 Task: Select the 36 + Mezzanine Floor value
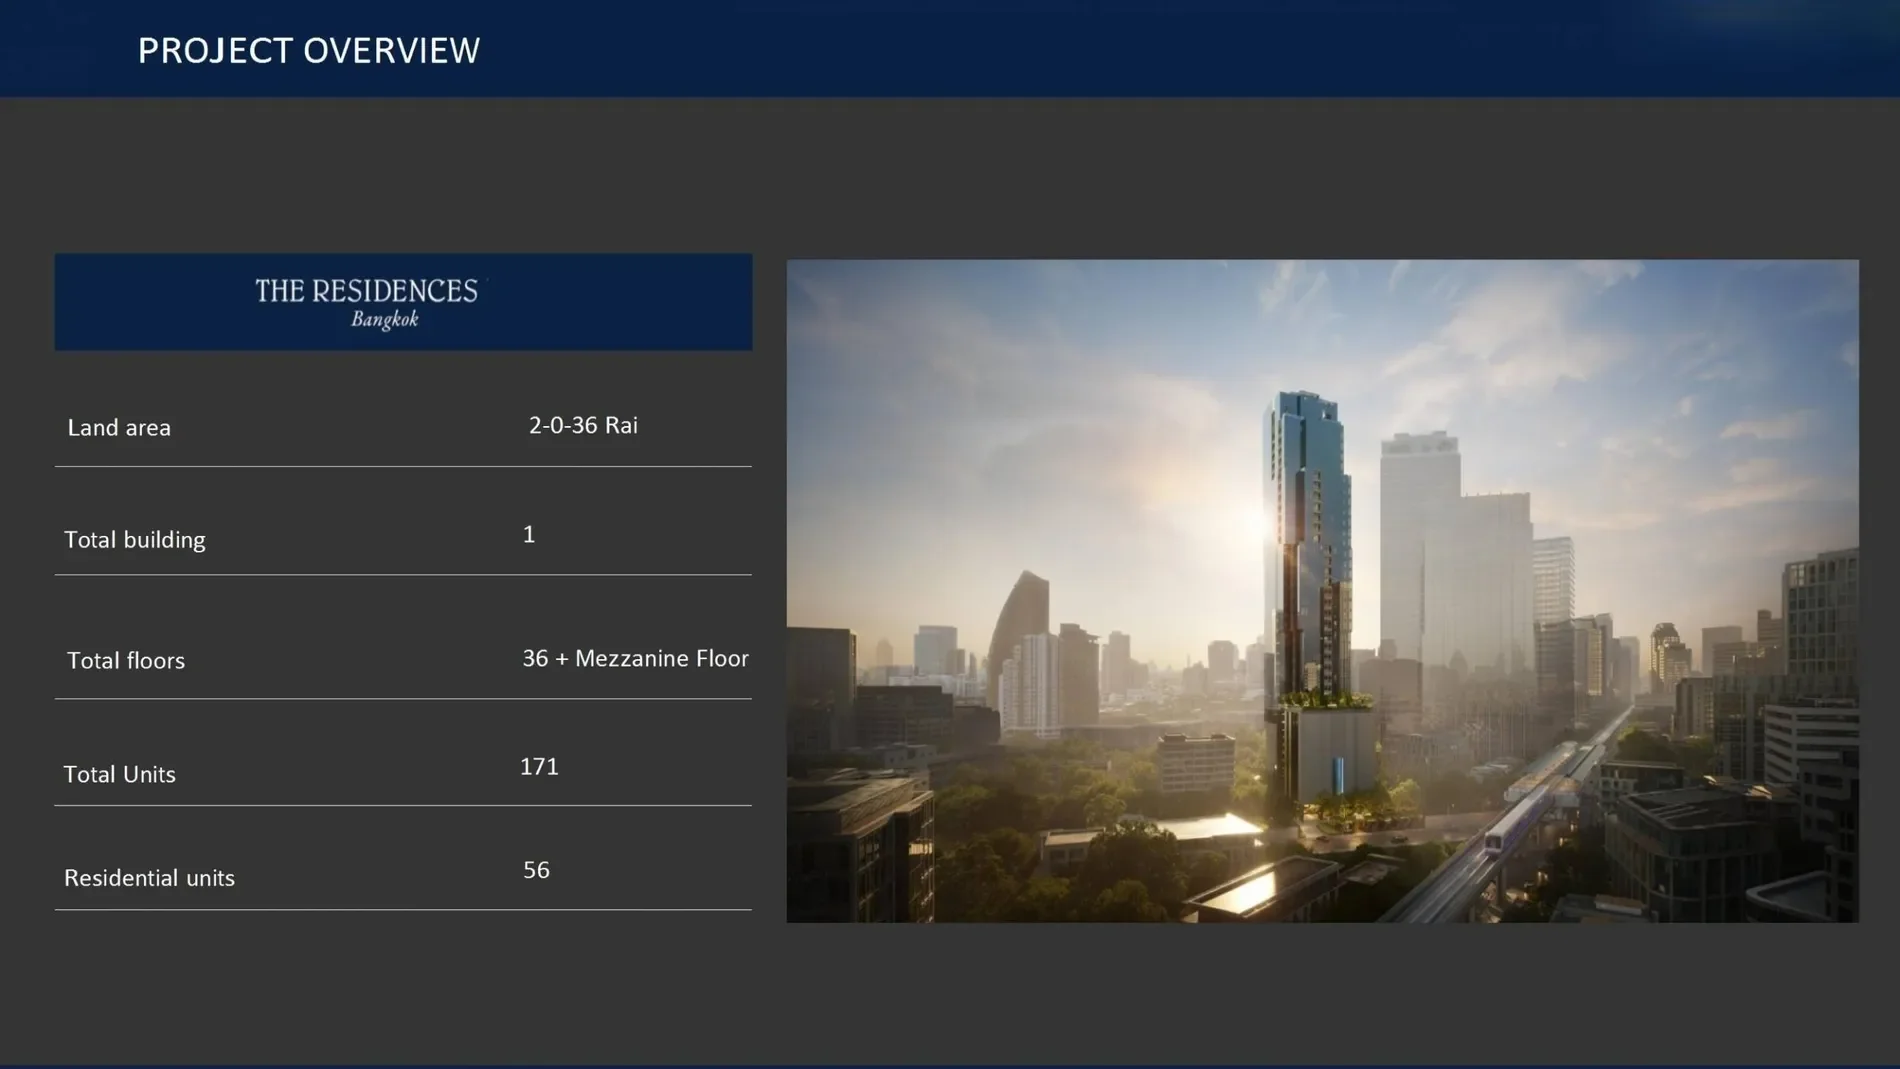(635, 659)
